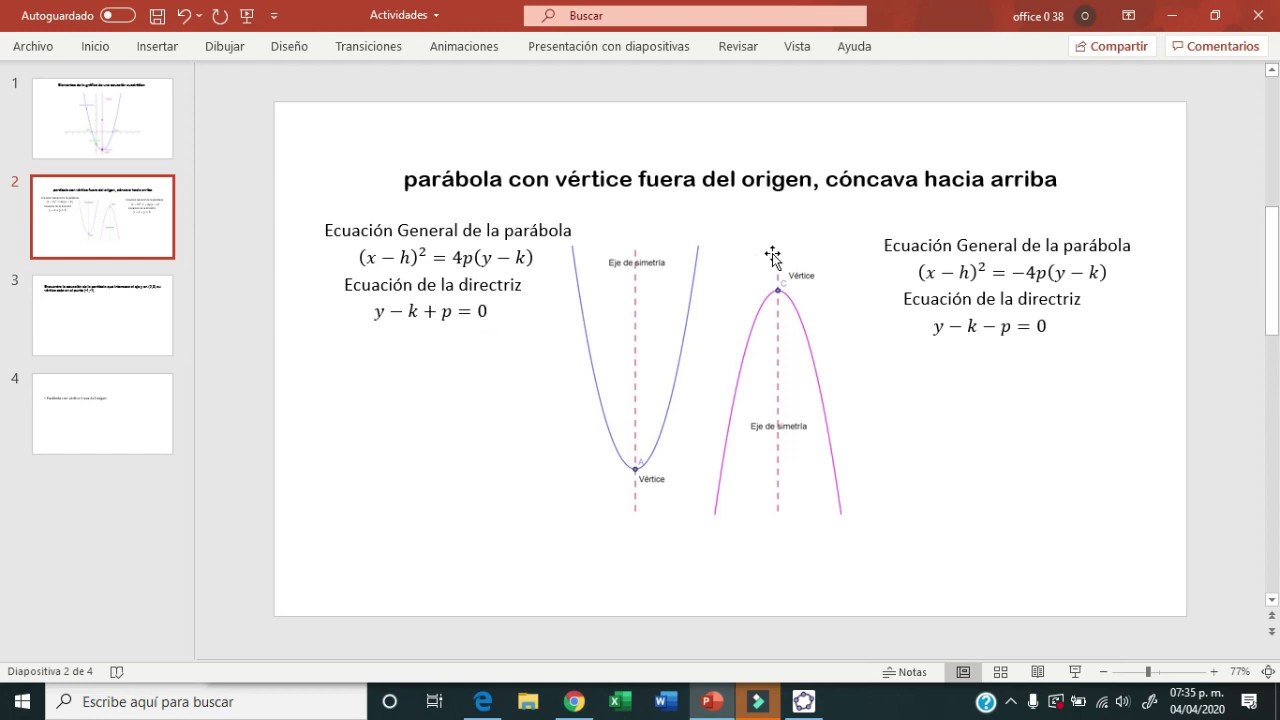
Task: Click the 77% zoom level
Action: coord(1240,672)
